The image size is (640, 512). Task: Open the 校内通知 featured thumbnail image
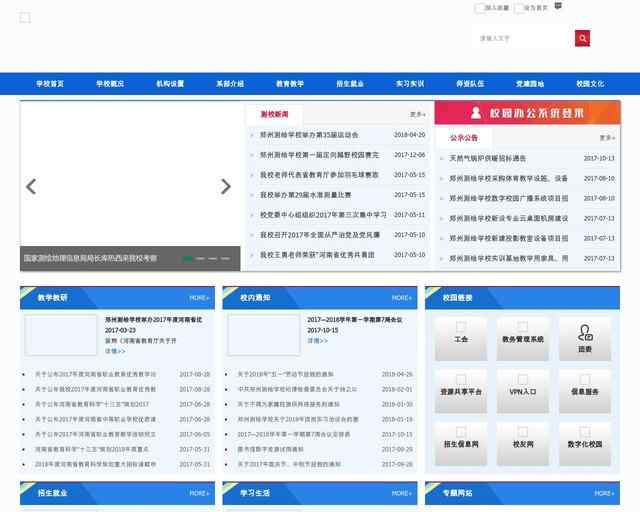click(x=263, y=335)
